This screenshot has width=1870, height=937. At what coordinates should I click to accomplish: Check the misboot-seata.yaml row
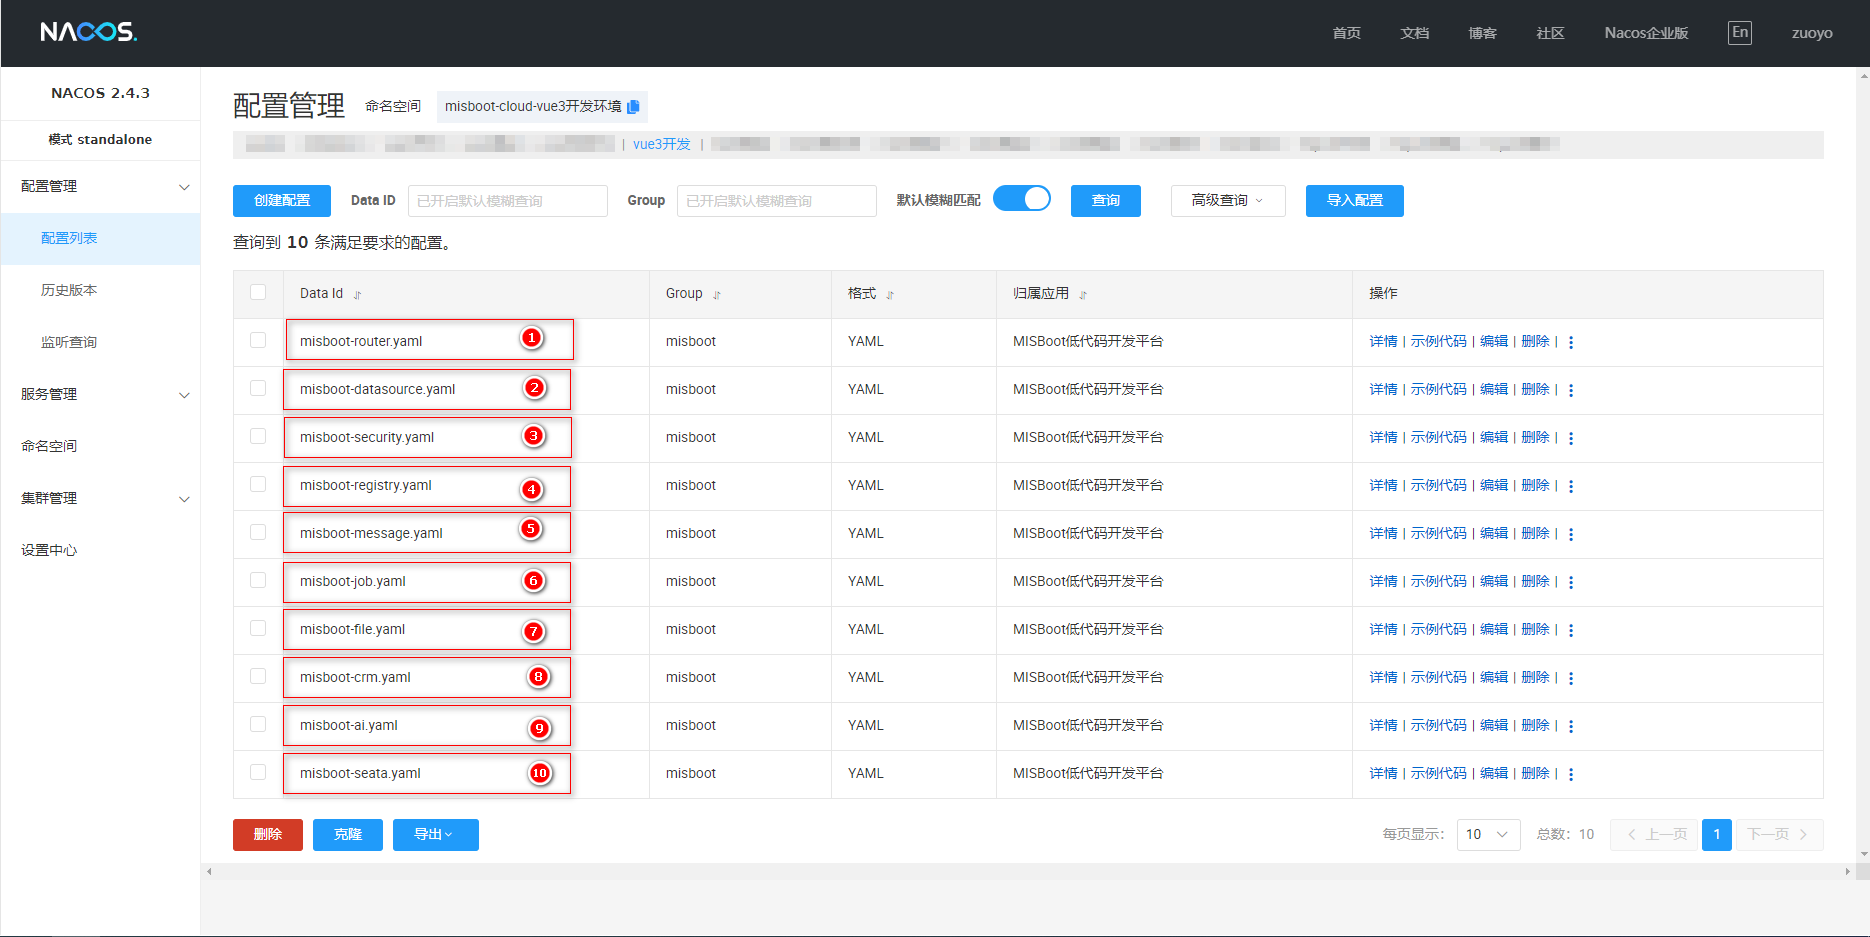click(258, 772)
